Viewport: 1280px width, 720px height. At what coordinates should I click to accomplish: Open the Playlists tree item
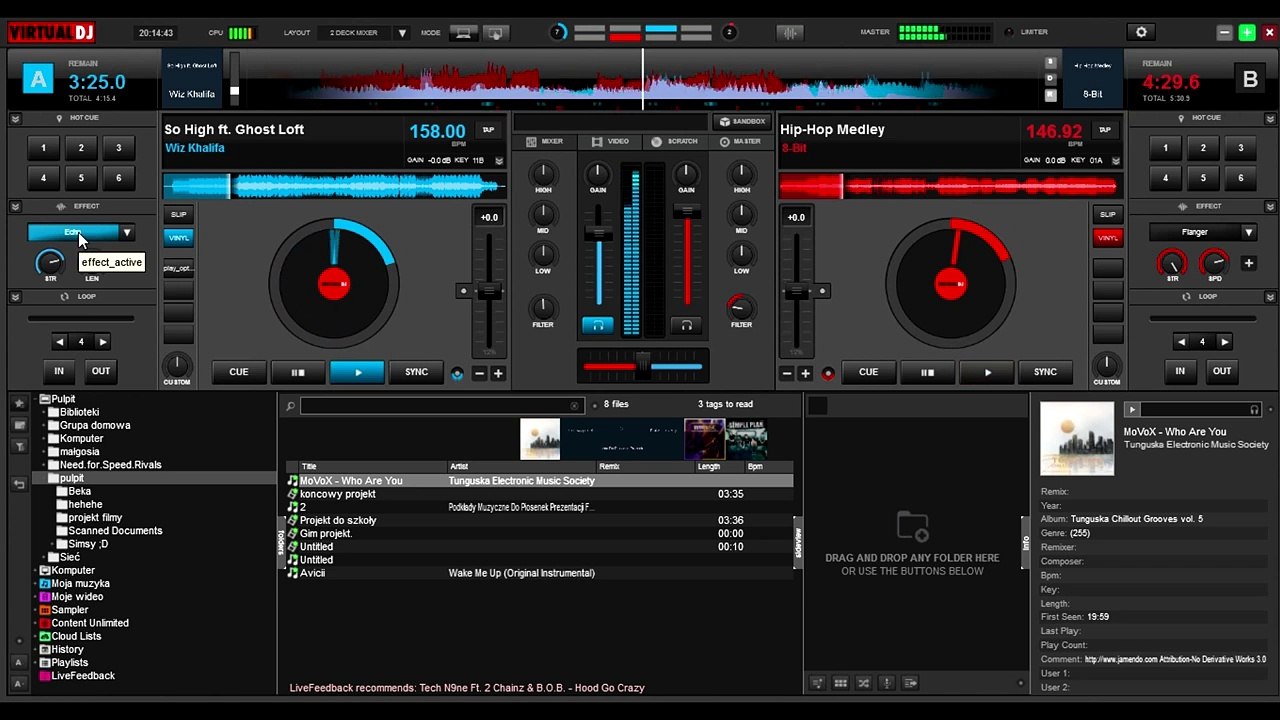tap(70, 662)
